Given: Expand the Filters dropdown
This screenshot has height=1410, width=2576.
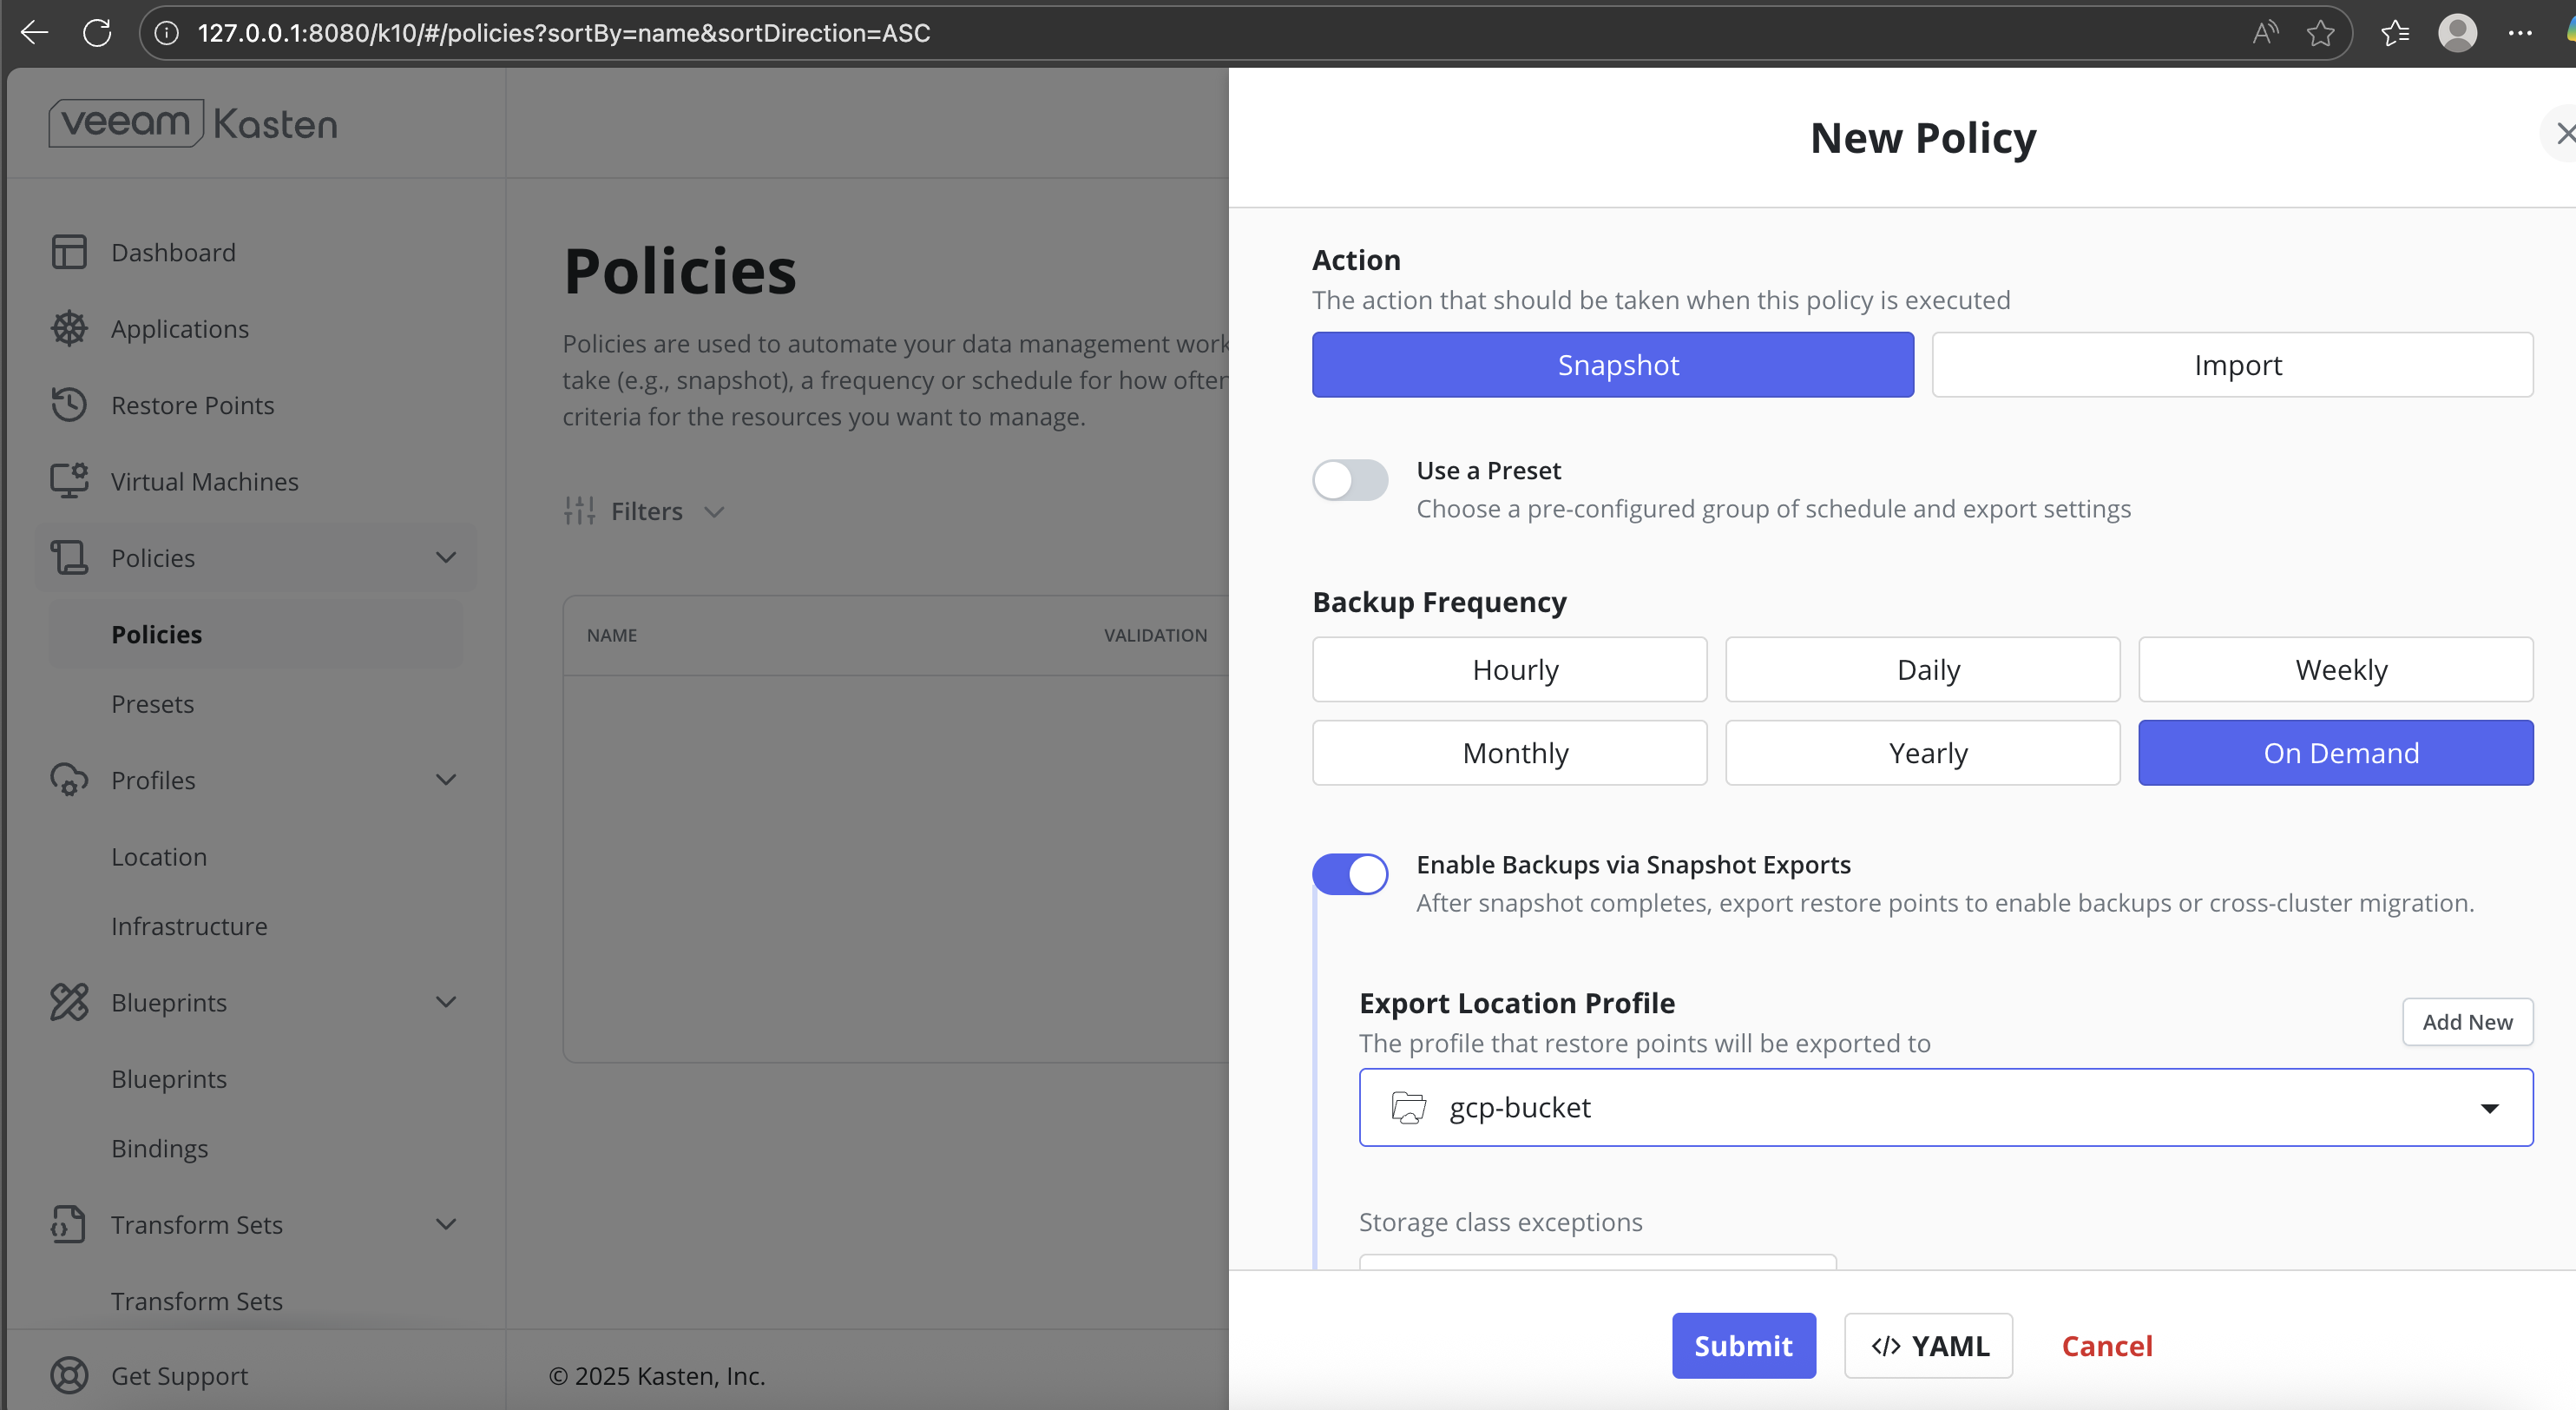Looking at the screenshot, I should pyautogui.click(x=645, y=511).
